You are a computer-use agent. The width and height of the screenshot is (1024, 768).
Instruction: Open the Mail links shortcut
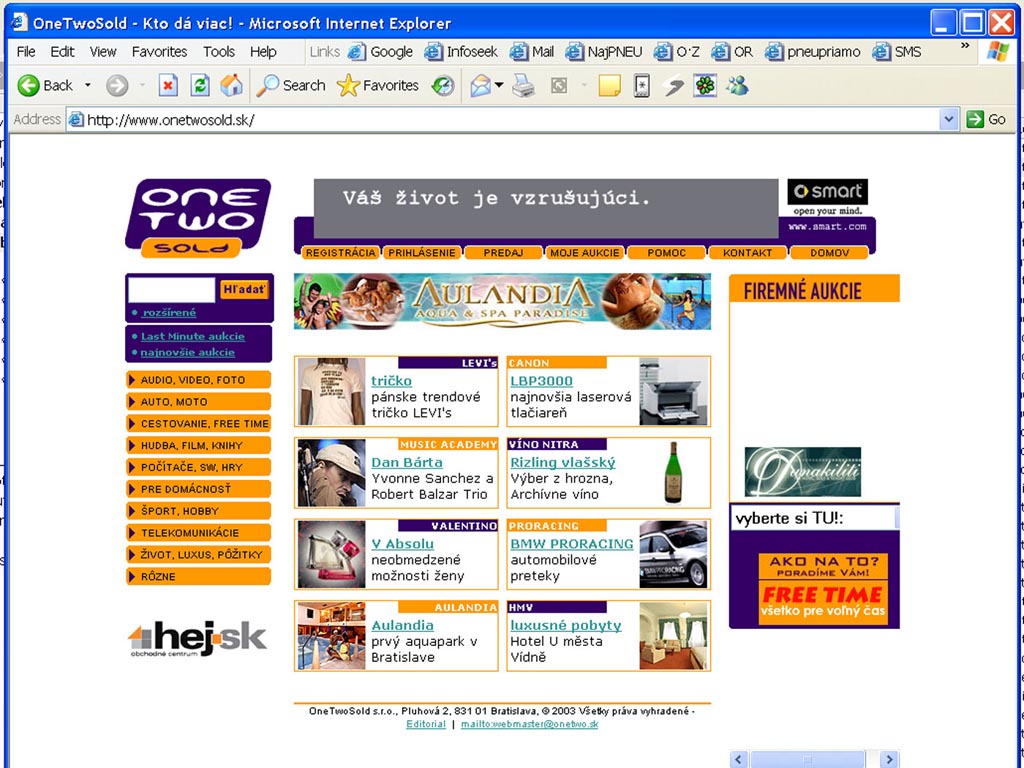tap(532, 52)
